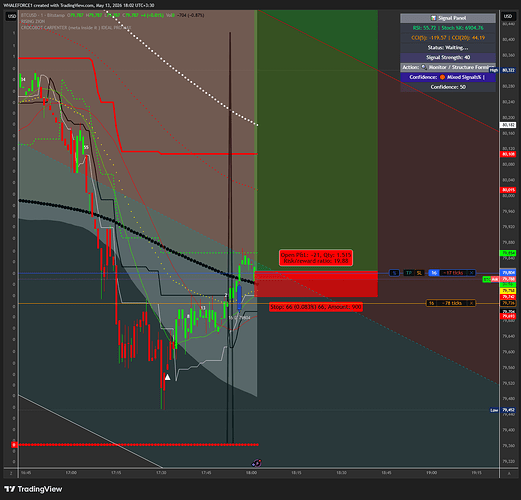
Task: Click the 17:30 time axis label
Action: tap(161, 473)
